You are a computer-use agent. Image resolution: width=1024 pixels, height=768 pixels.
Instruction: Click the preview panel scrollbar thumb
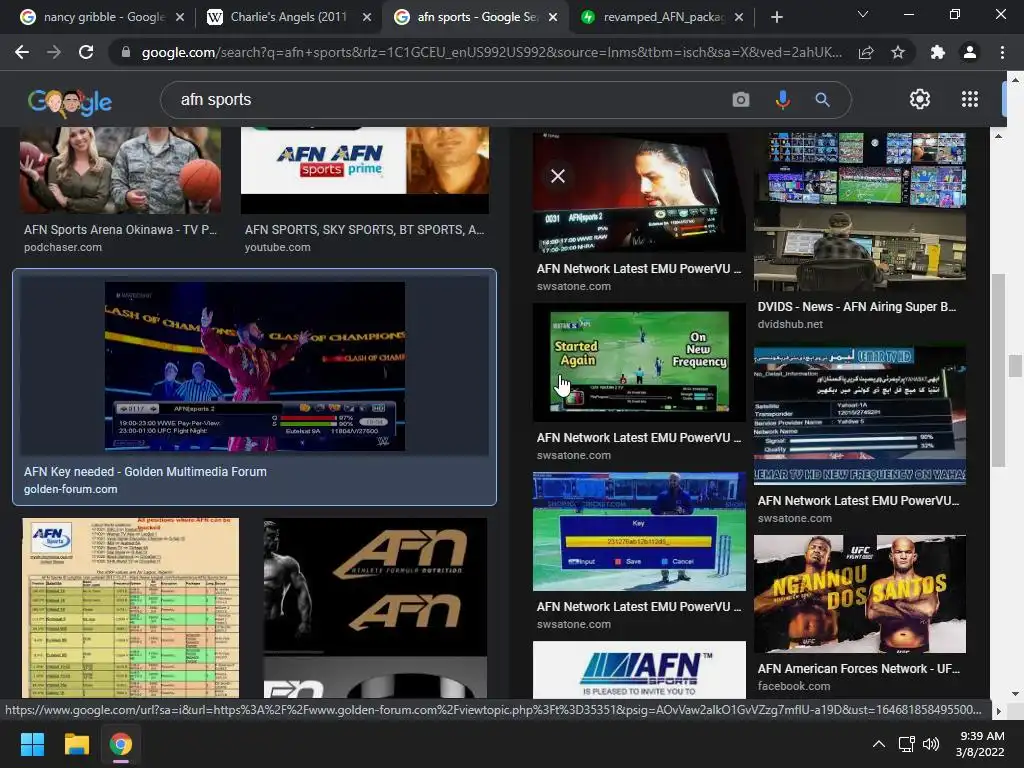[x=998, y=369]
